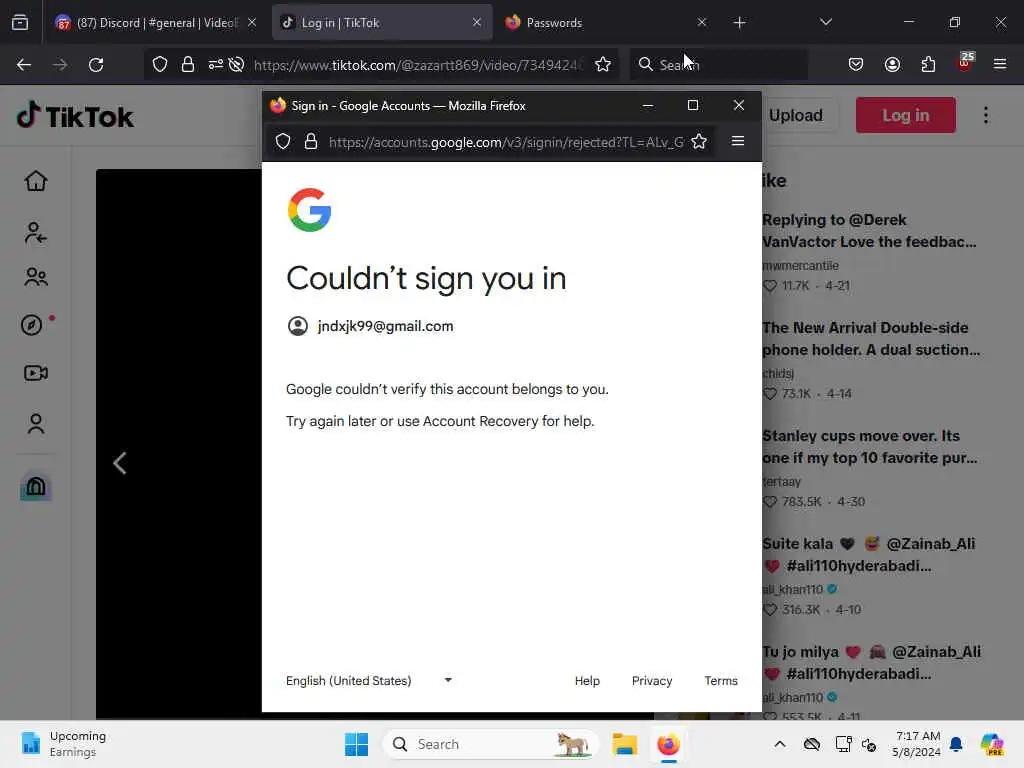The image size is (1024, 768).
Task: Click the popup tracking protection shield icon
Action: [x=283, y=142]
